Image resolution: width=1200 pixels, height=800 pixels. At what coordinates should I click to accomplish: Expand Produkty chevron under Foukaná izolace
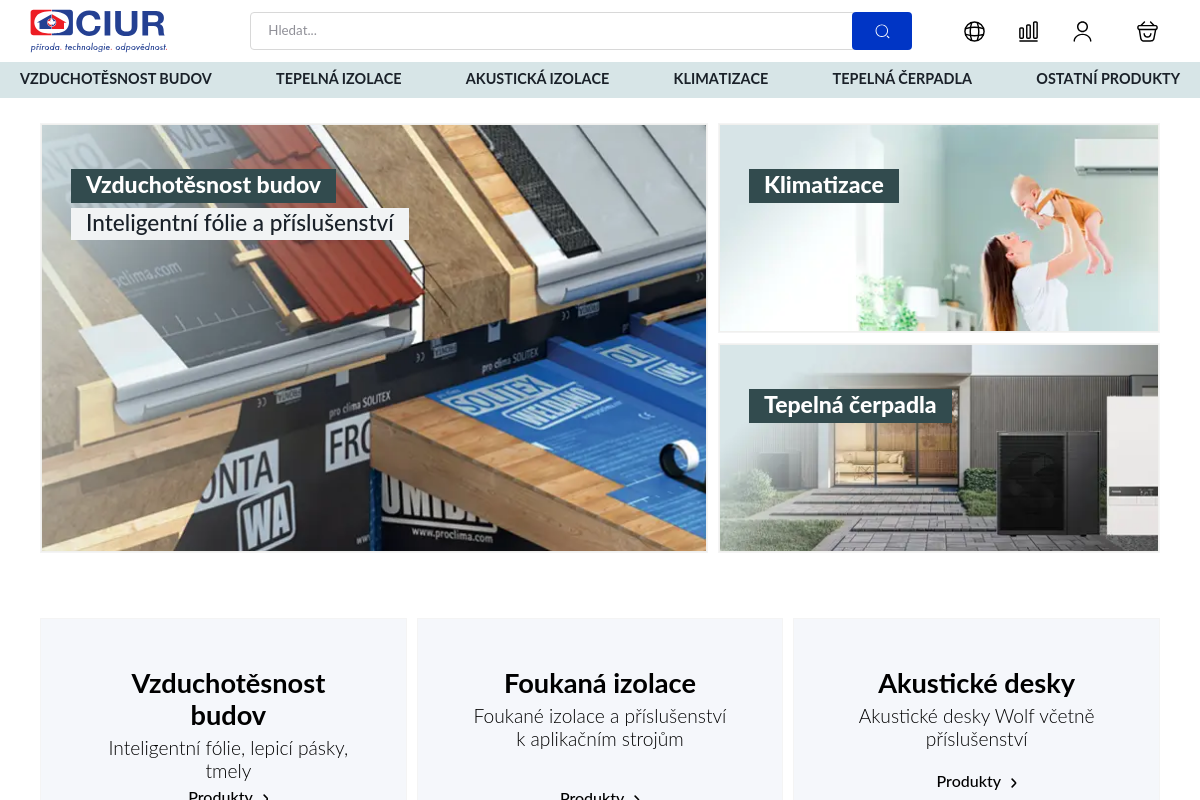coord(637,795)
